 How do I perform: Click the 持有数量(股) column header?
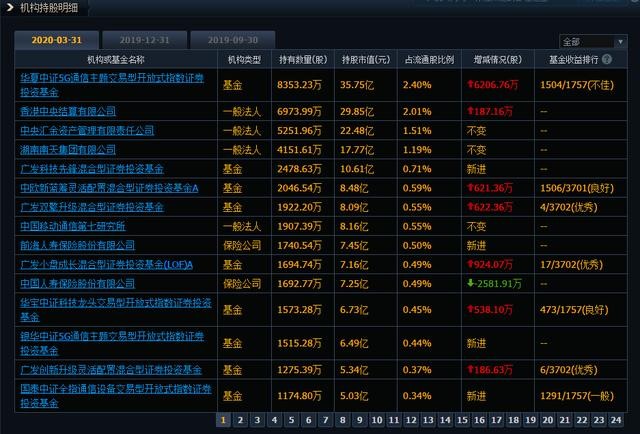[x=303, y=60]
